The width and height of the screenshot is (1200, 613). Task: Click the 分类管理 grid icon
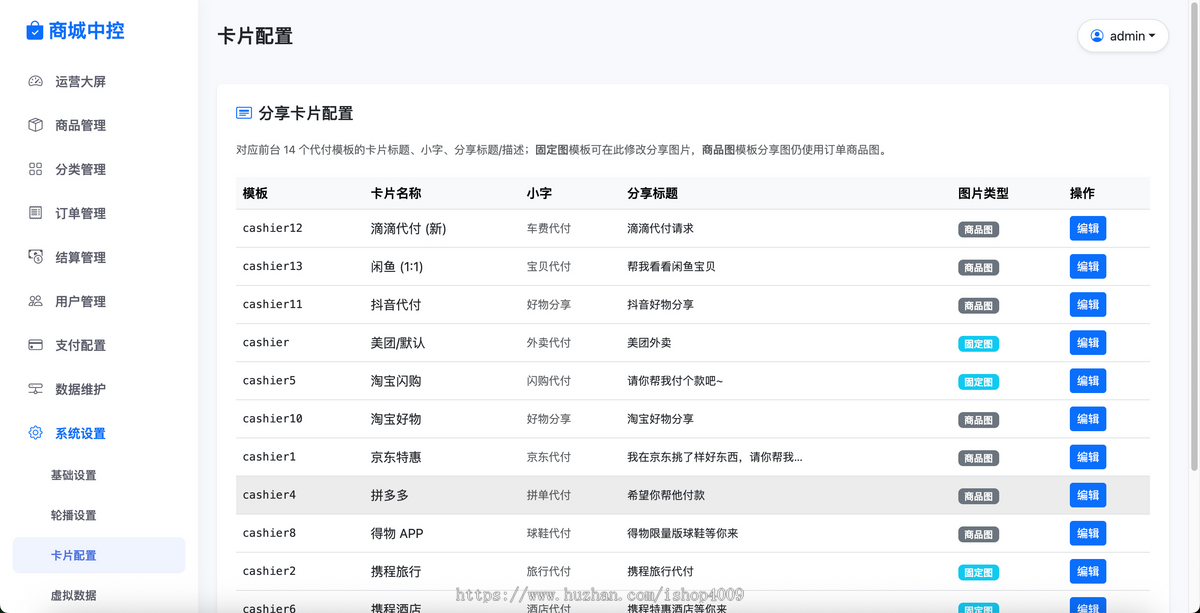tap(36, 170)
